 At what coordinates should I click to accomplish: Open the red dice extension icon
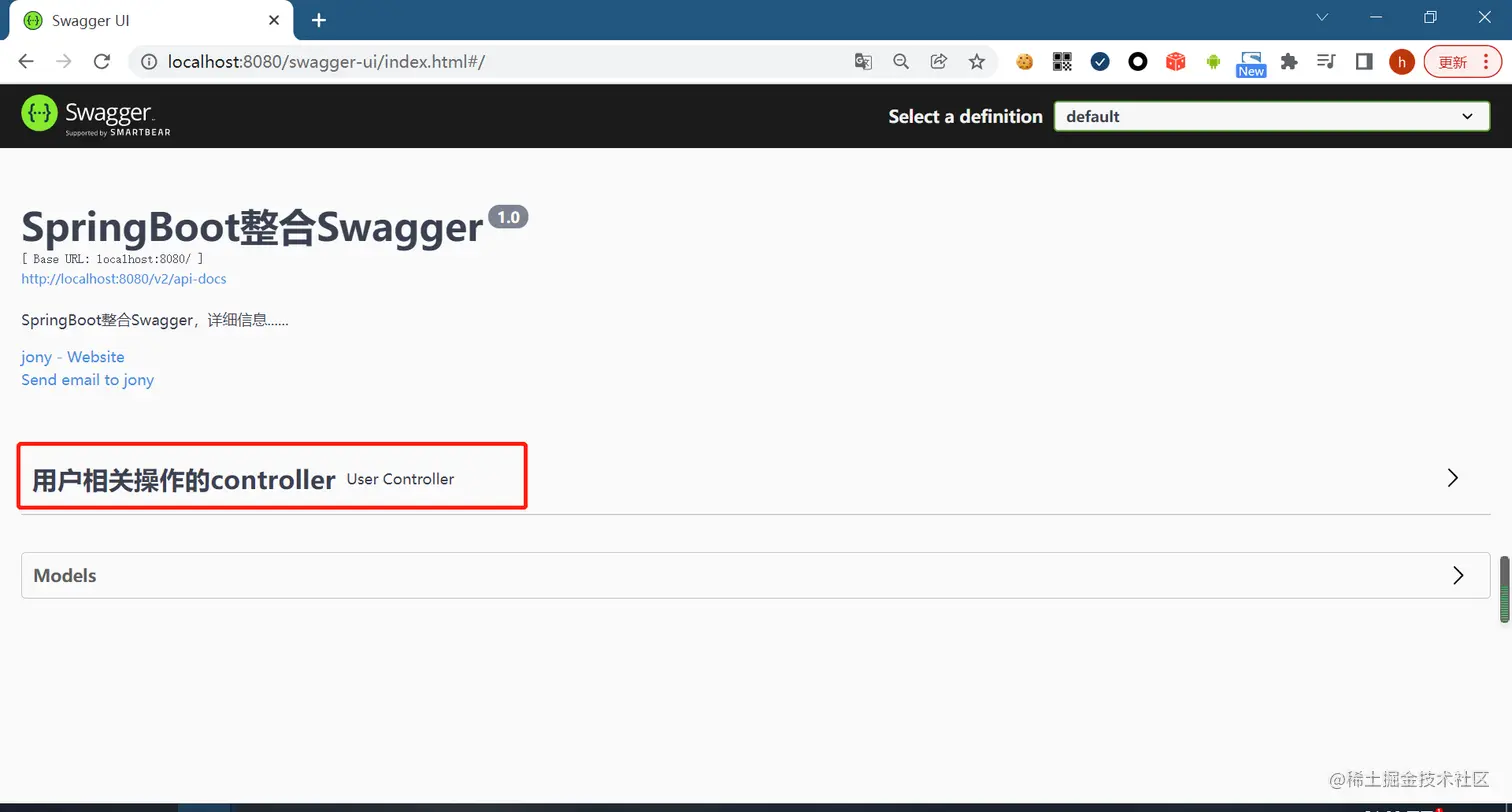pos(1176,62)
